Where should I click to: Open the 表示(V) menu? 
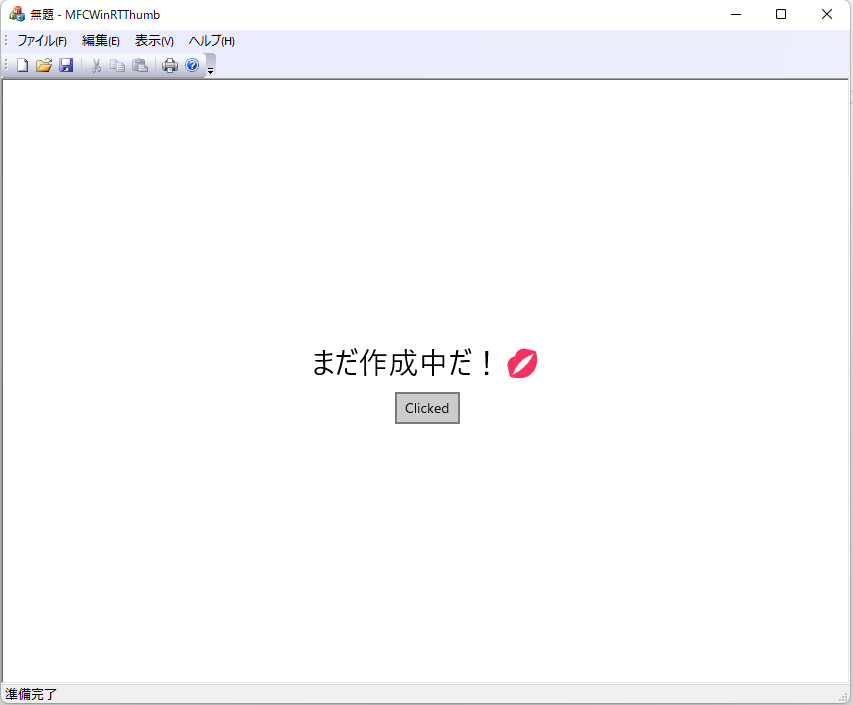154,41
